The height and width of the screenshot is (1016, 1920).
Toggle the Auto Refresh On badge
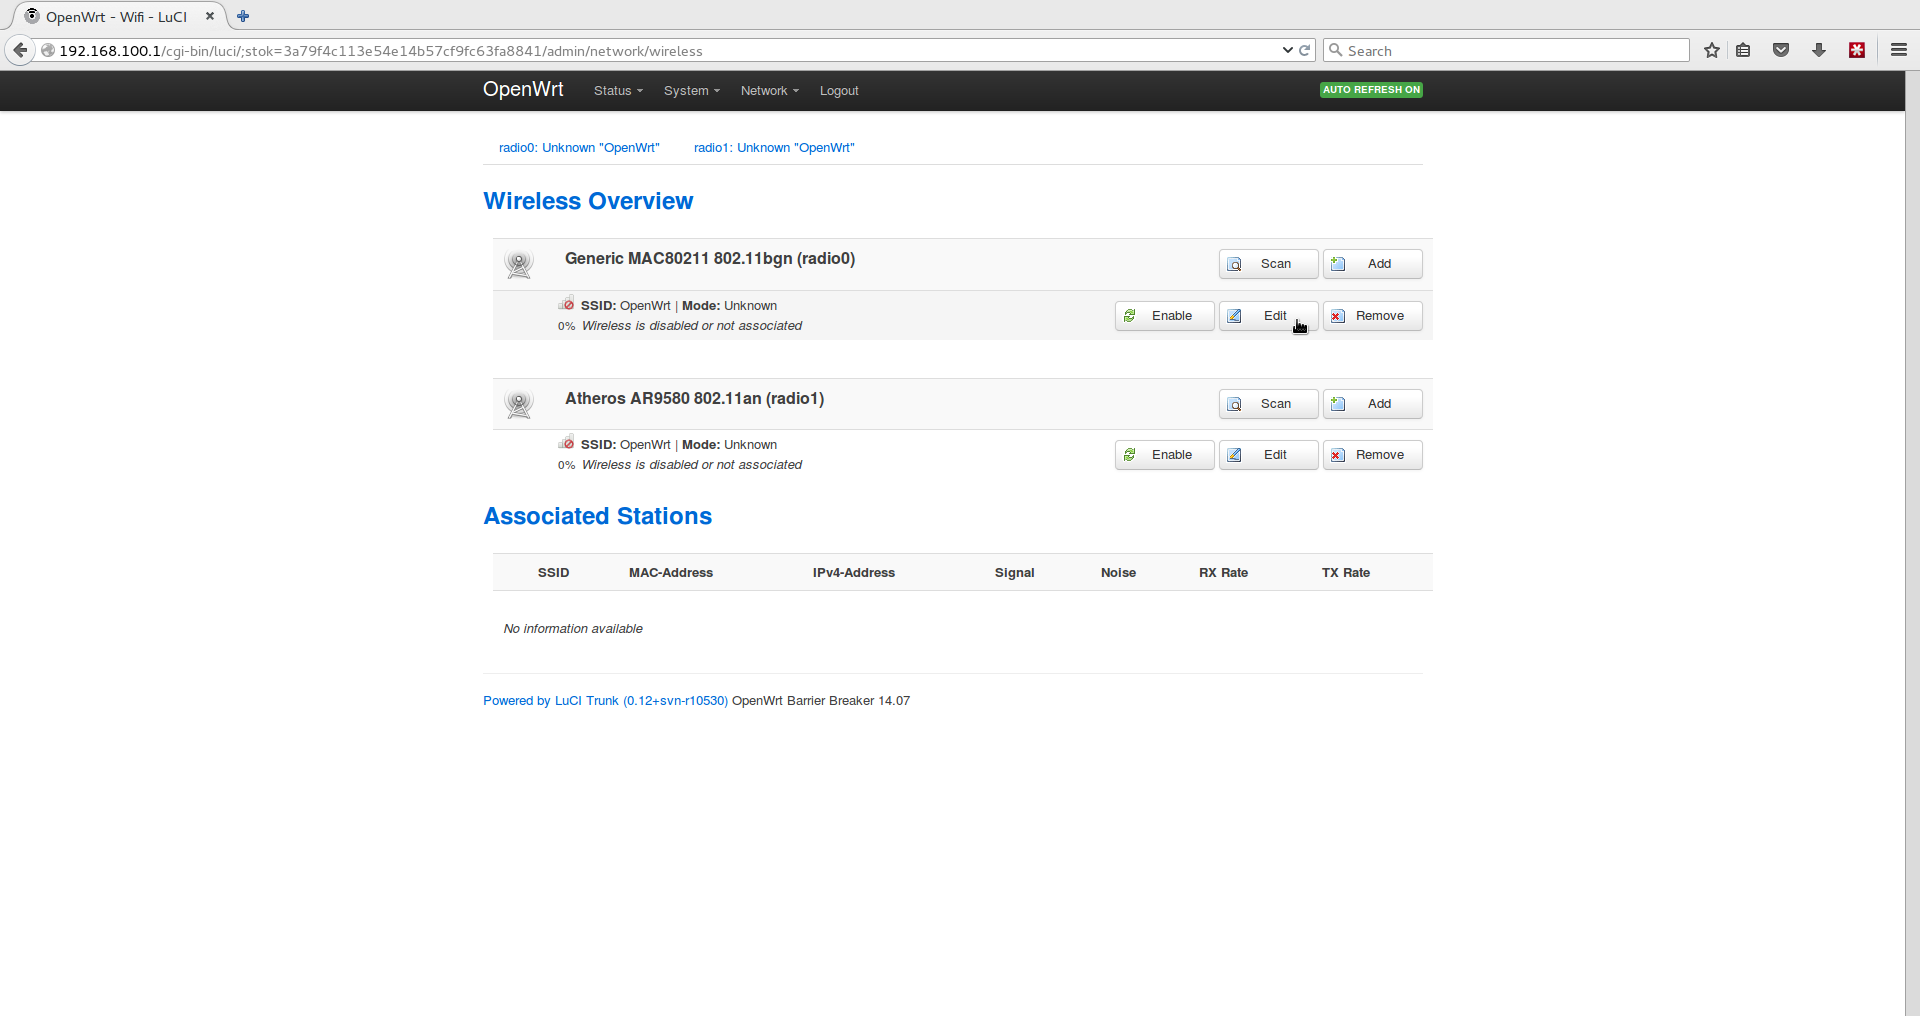[x=1371, y=90]
